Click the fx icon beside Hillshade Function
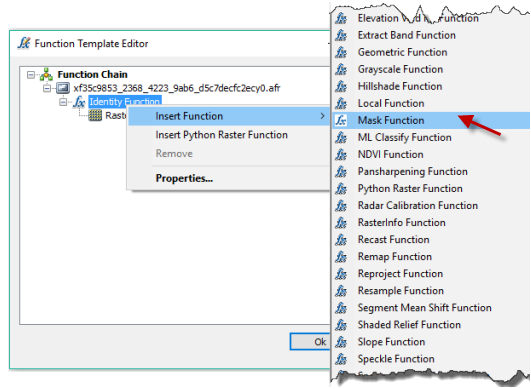The width and height of the screenshot is (531, 389). pos(341,86)
